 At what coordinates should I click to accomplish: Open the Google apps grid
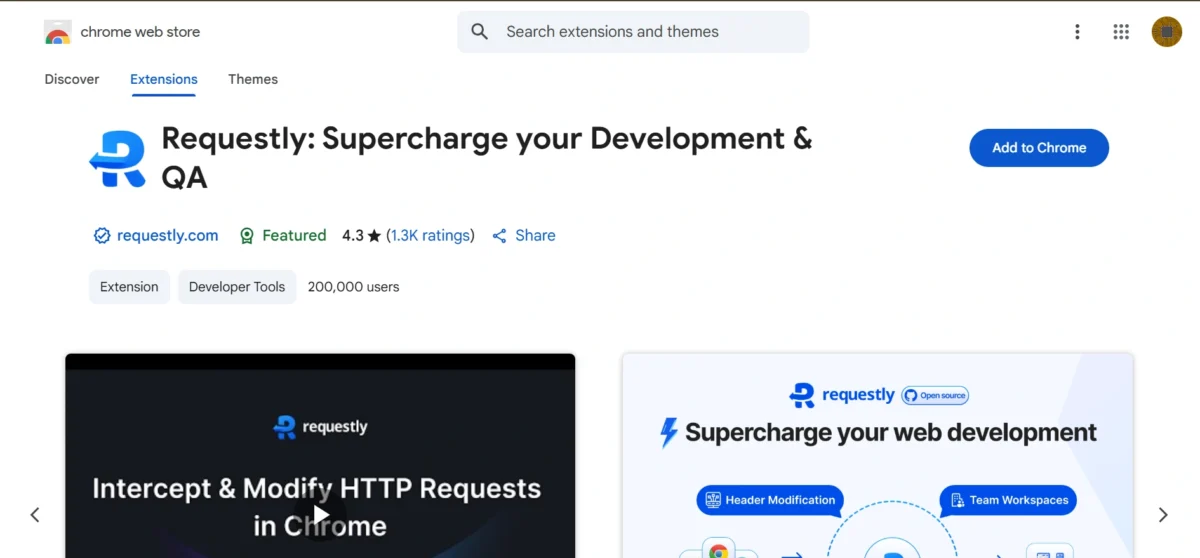point(1121,32)
